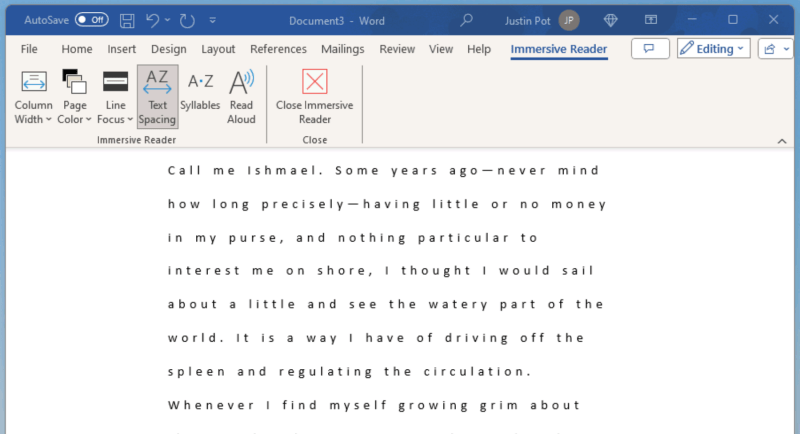Viewport: 800px width, 434px height.
Task: Undo the last action
Action: click(x=152, y=20)
